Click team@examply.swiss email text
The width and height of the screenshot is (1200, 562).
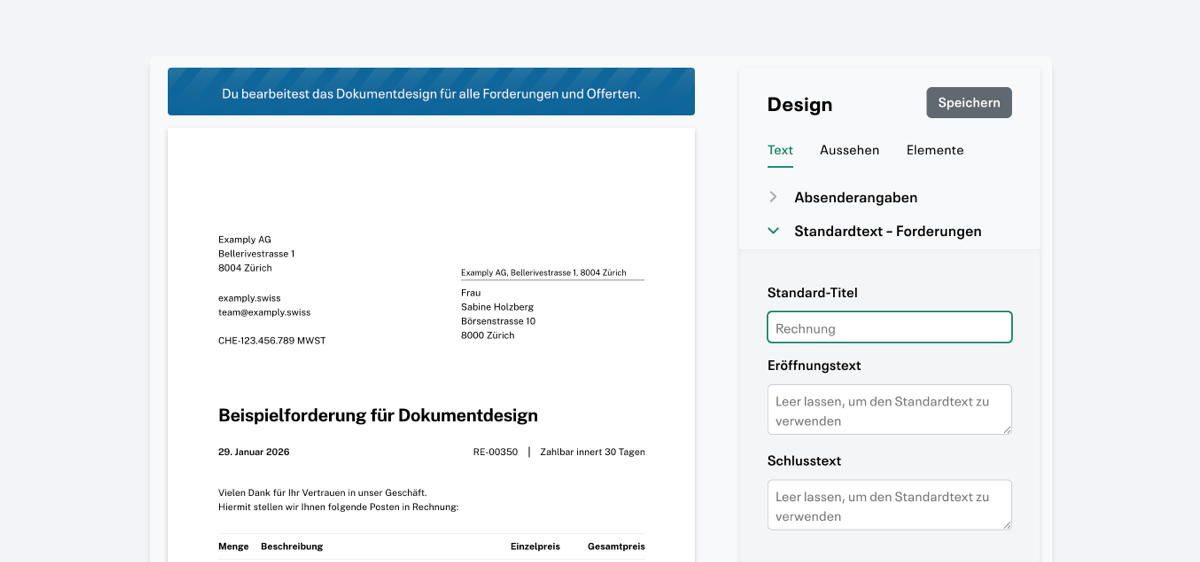pyautogui.click(x=264, y=312)
